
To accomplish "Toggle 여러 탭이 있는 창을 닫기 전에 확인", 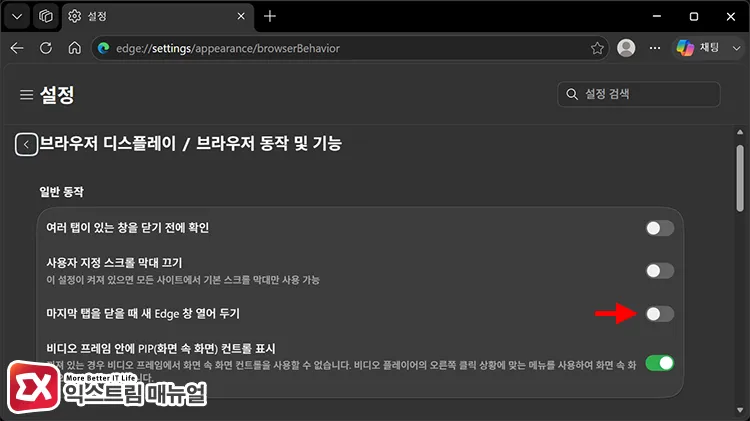I will [660, 228].
